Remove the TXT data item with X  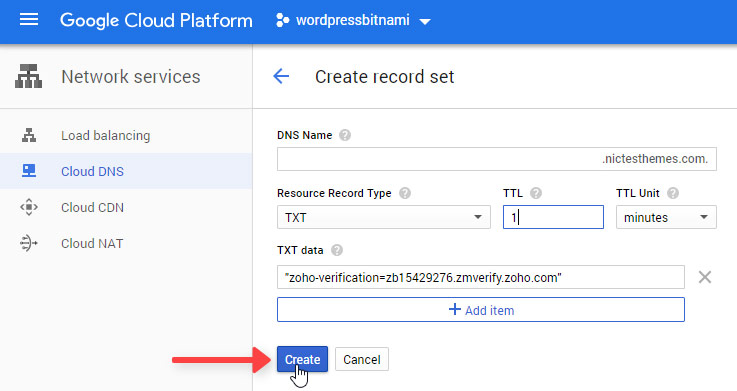[x=705, y=277]
